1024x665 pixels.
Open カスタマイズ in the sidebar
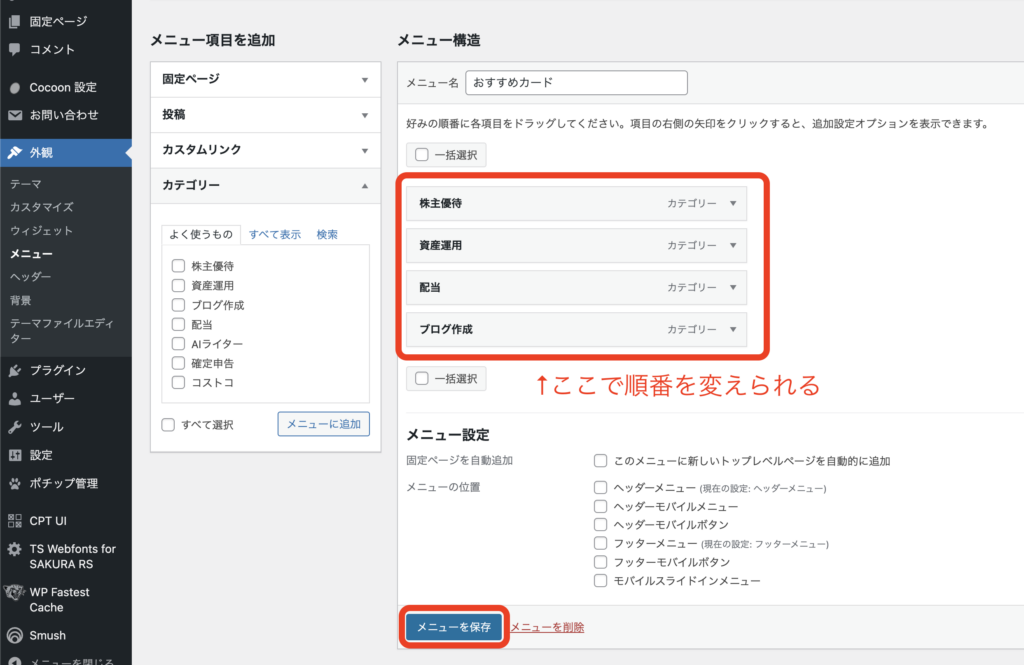point(41,207)
